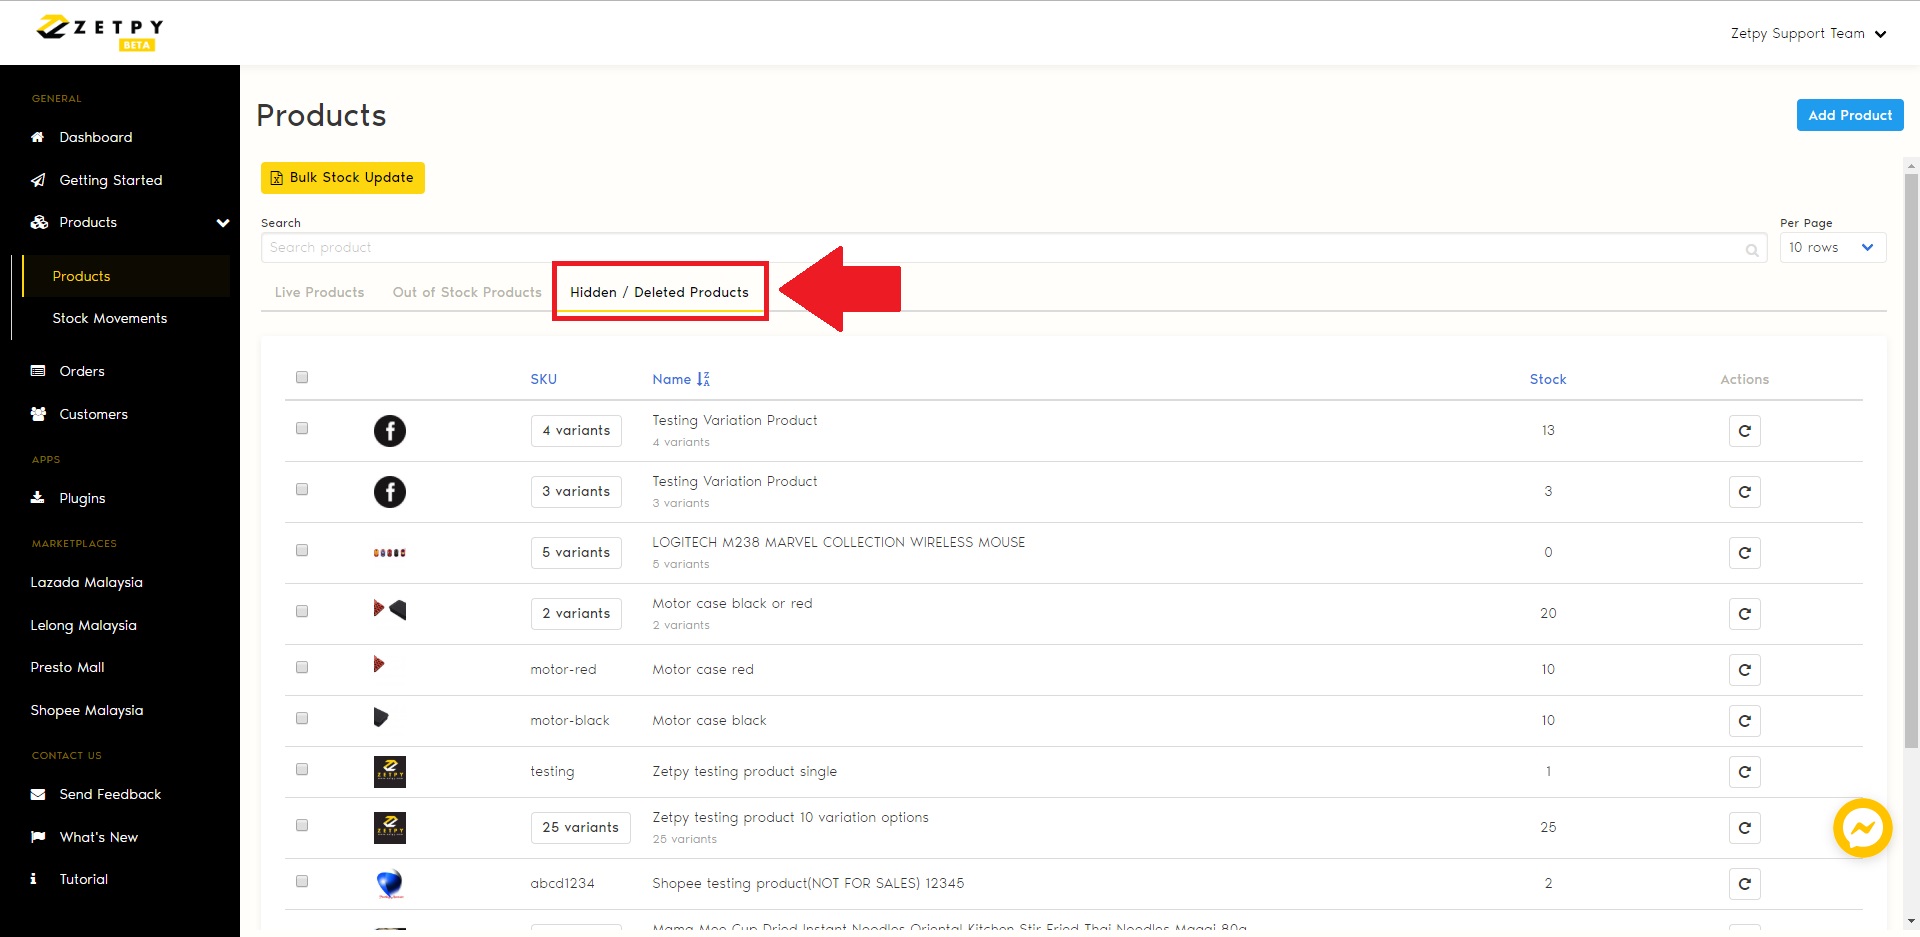Restore the Motor case black product
The image size is (1920, 937).
1745,721
